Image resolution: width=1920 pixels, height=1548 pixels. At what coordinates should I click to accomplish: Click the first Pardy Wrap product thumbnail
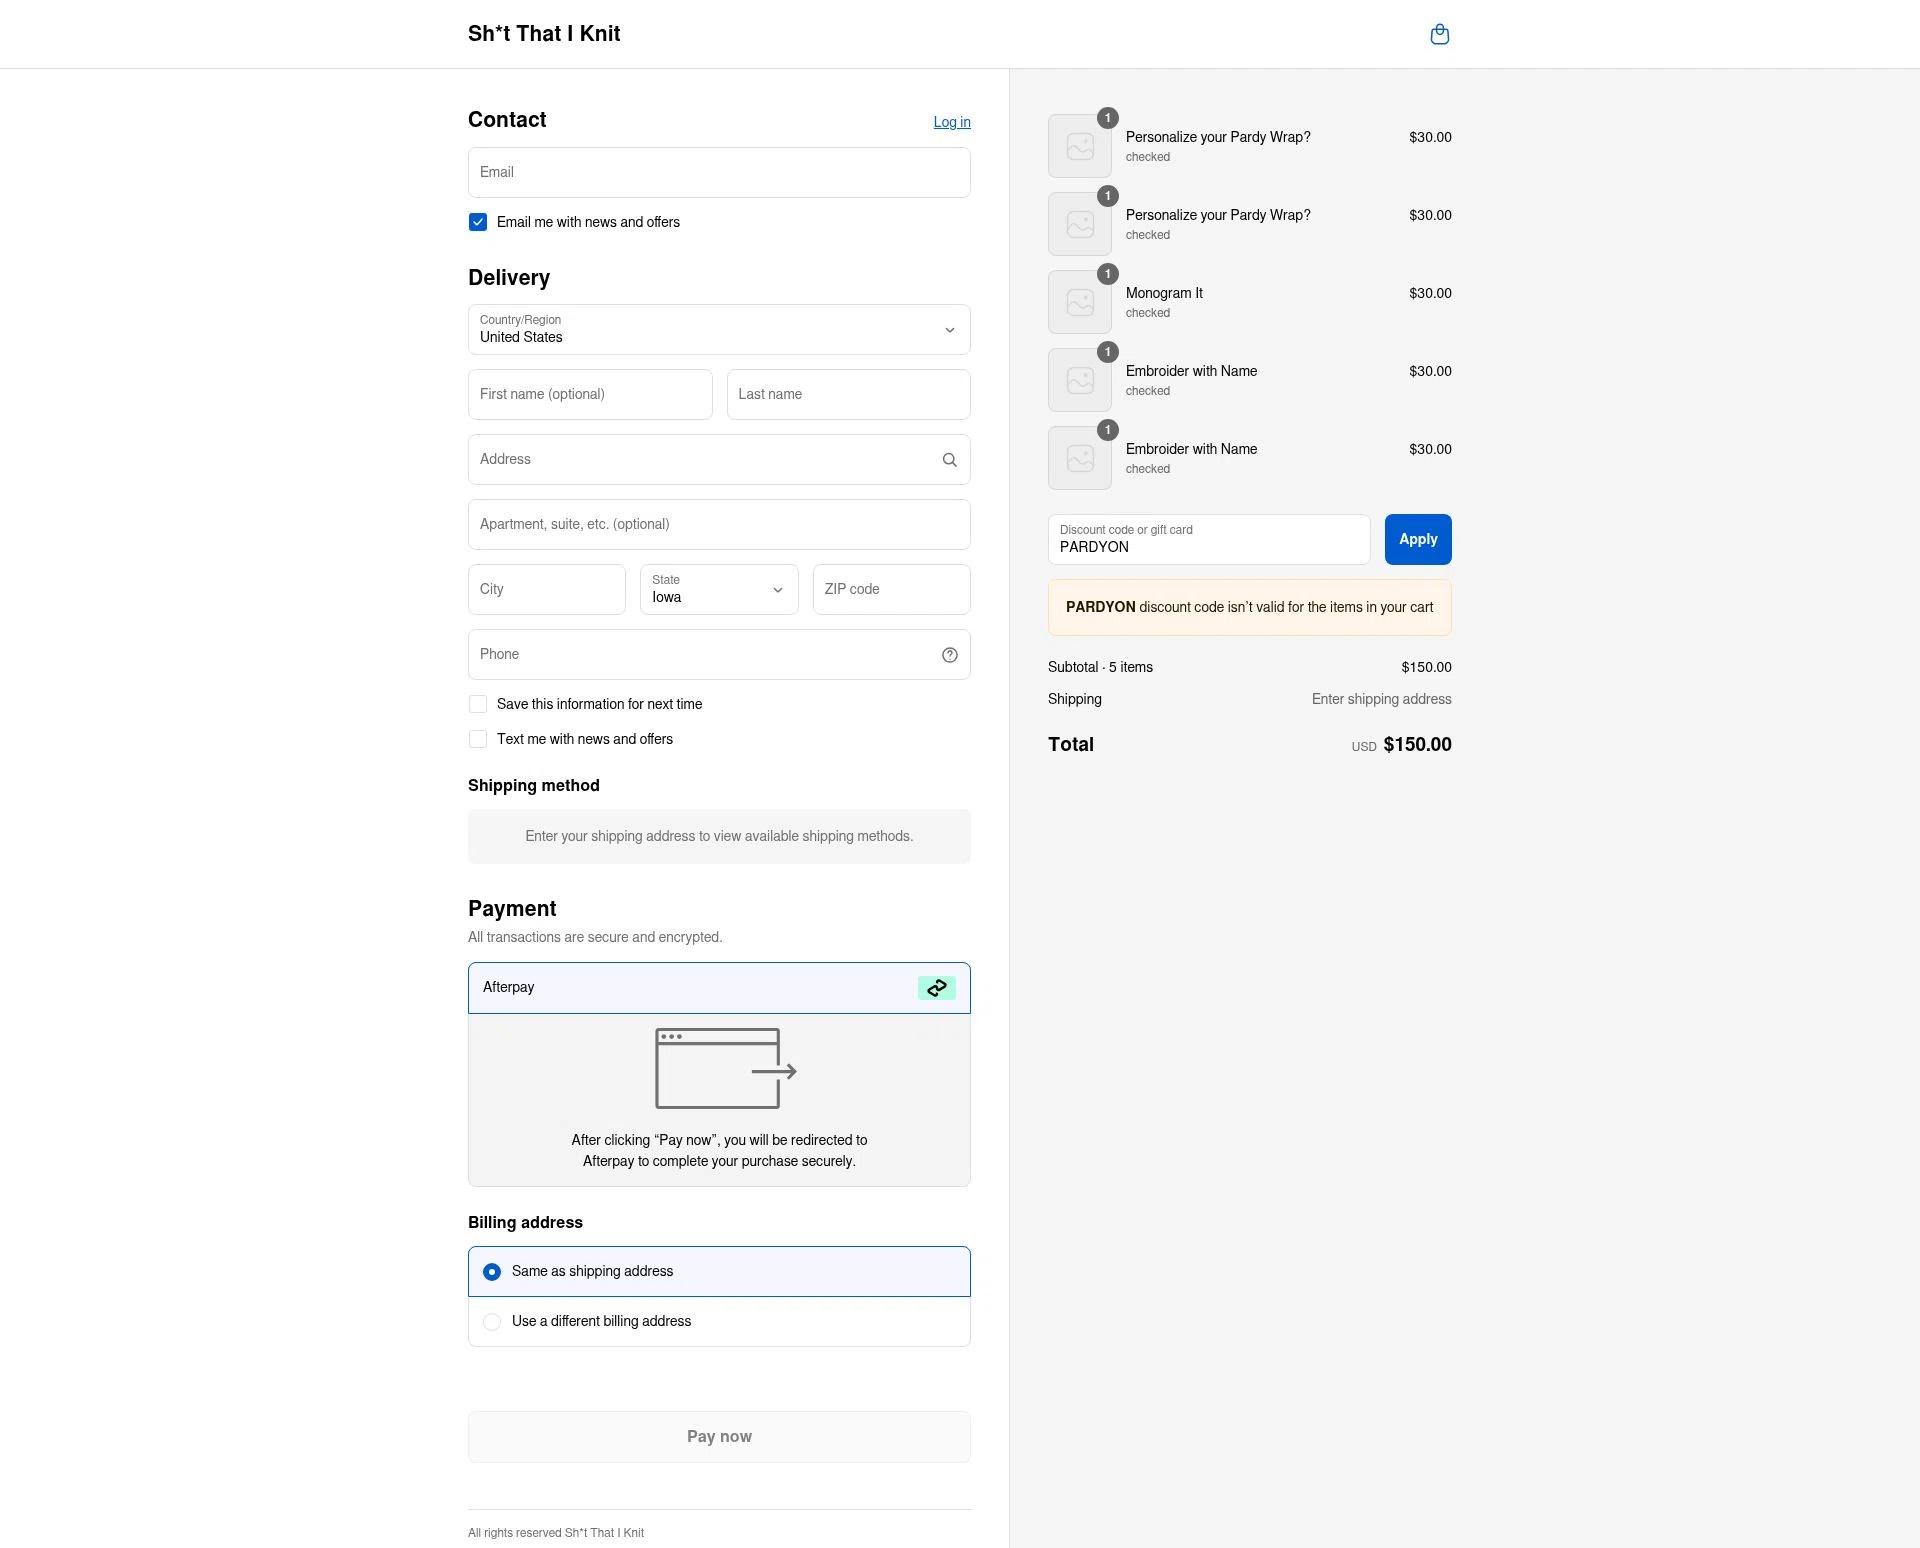point(1079,145)
